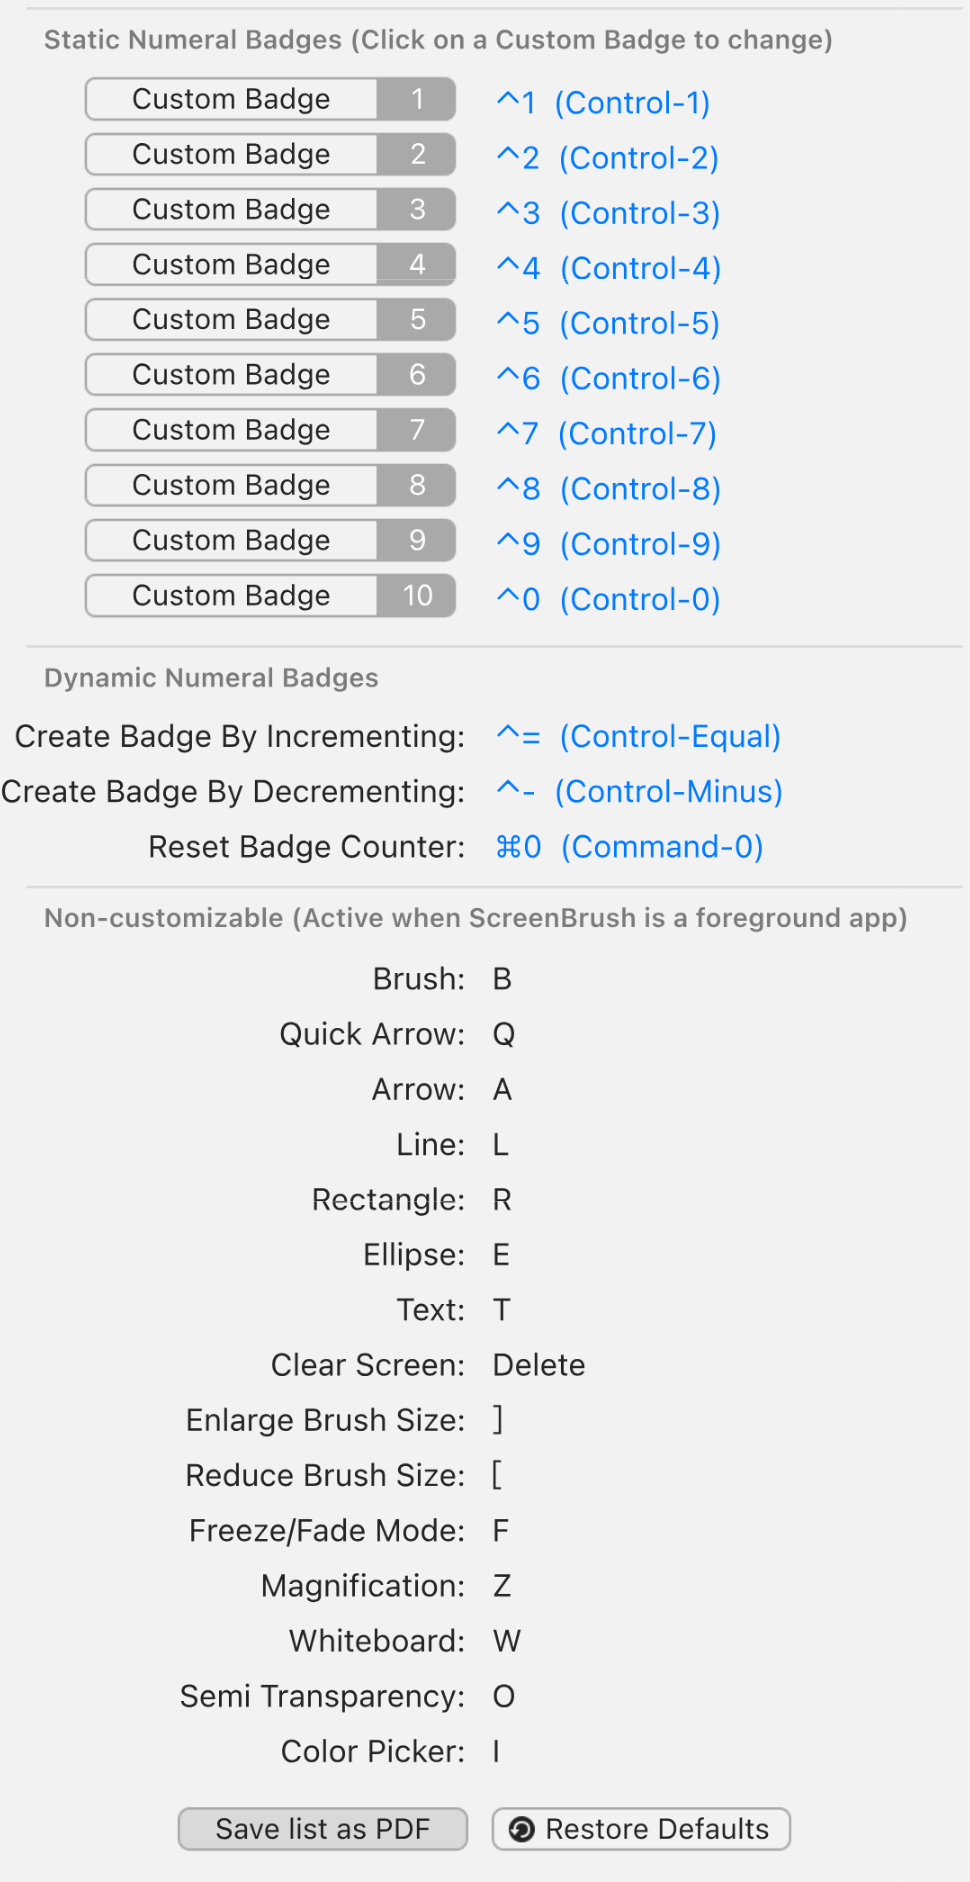Modify the Control-6 shortcut
Screen dimensions: 970x1882
[608, 378]
